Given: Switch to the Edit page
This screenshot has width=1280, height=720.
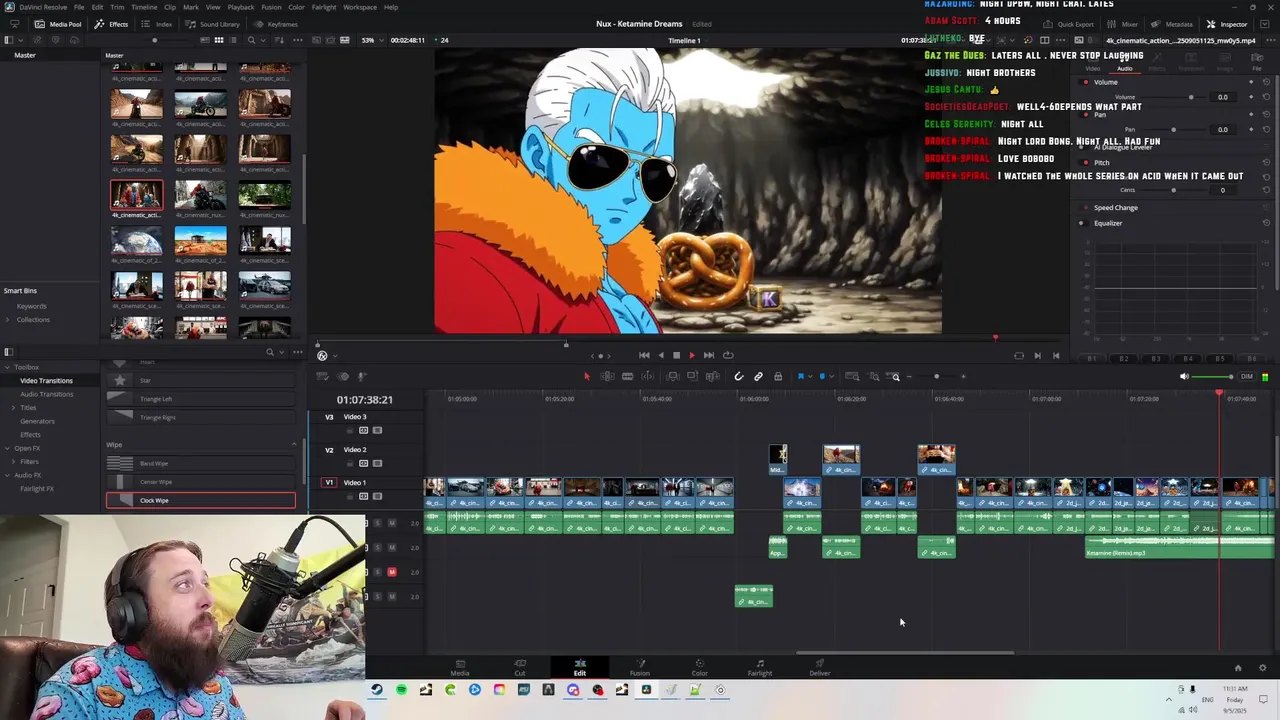Looking at the screenshot, I should [x=579, y=667].
